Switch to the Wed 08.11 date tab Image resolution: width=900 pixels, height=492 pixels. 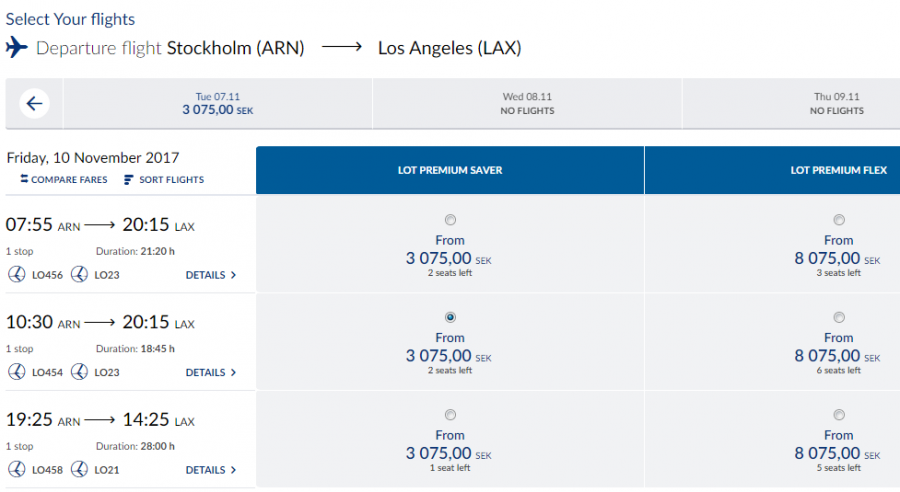[527, 104]
